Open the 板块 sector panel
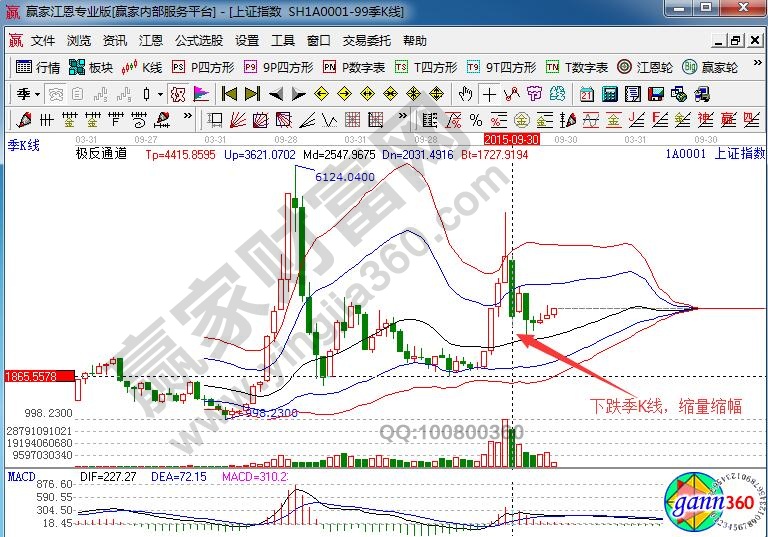Screen dimensions: 768x537 (x=91, y=67)
